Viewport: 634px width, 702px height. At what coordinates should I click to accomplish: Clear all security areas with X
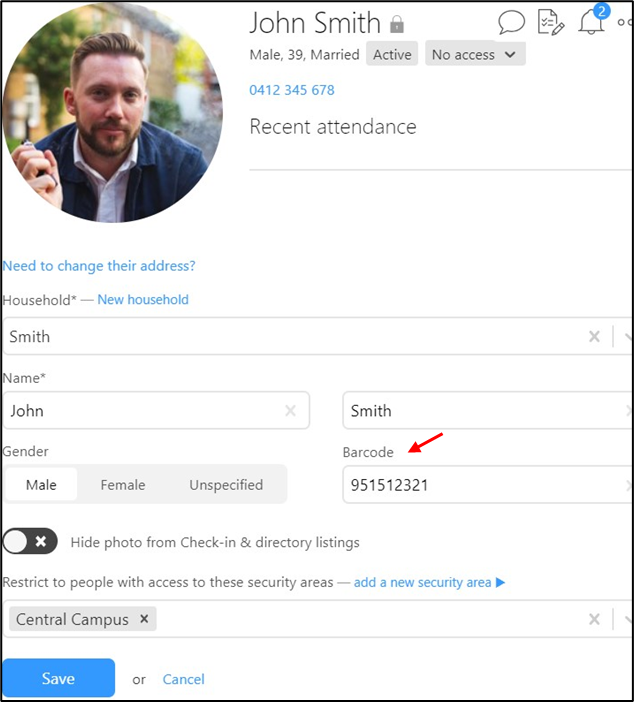point(594,619)
